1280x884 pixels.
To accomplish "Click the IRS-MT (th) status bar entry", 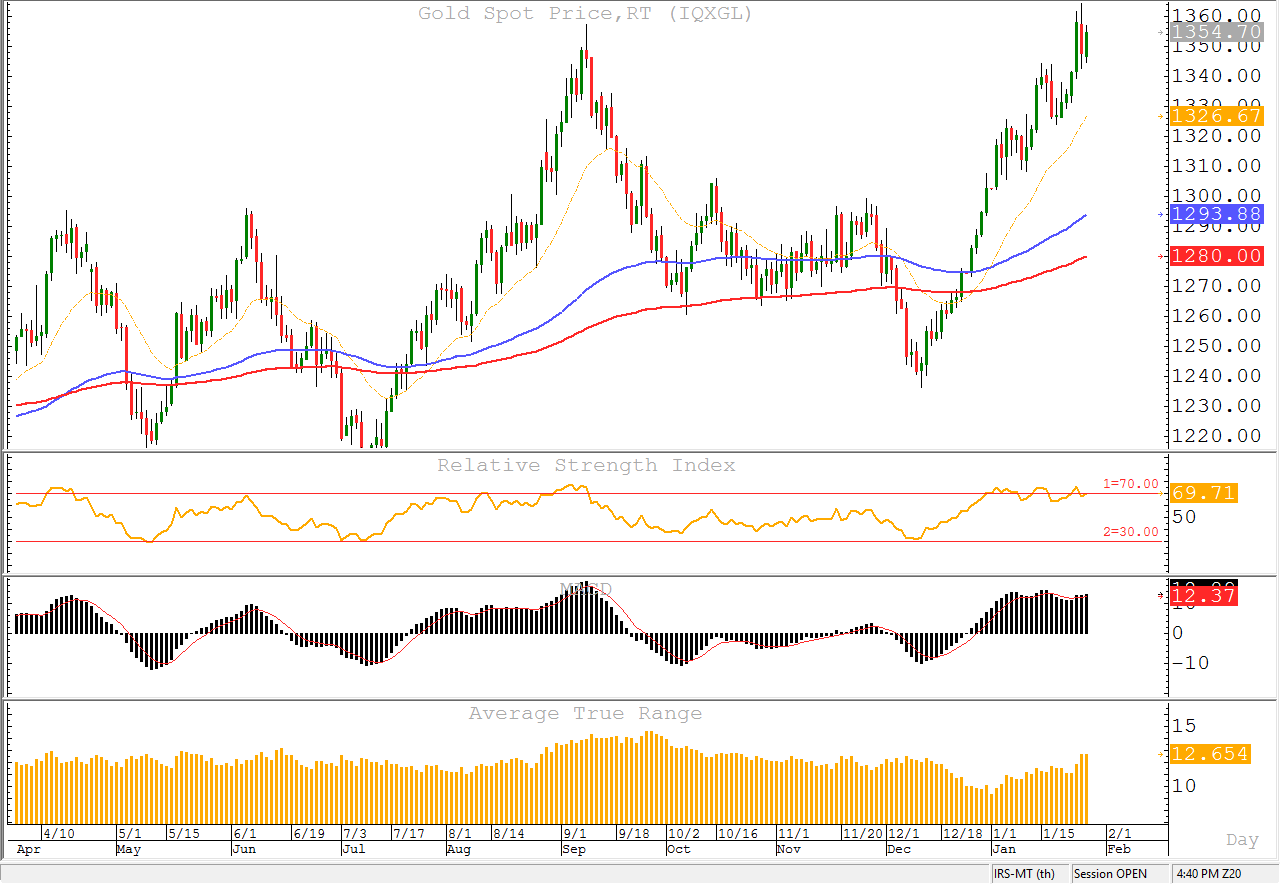I will 1023,874.
